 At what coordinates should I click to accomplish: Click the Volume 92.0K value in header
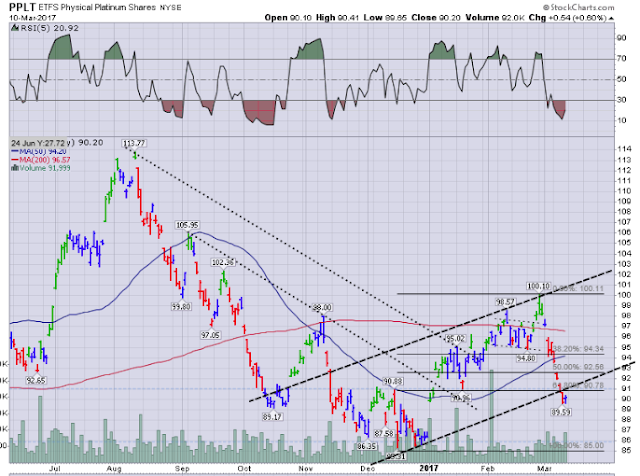tap(495, 18)
